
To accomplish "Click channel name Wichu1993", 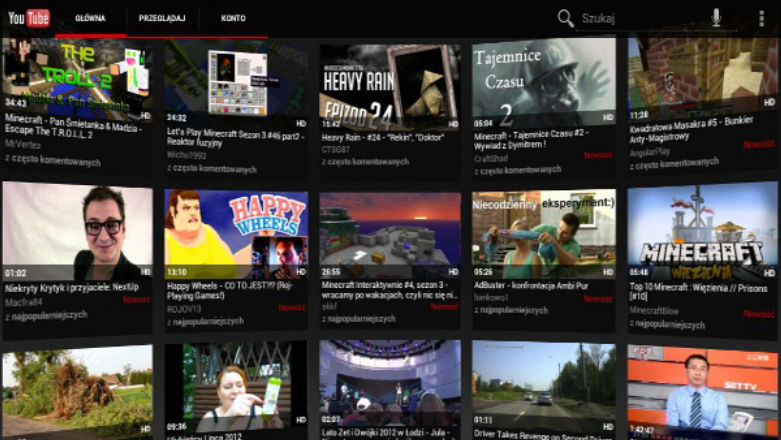I will [x=186, y=155].
